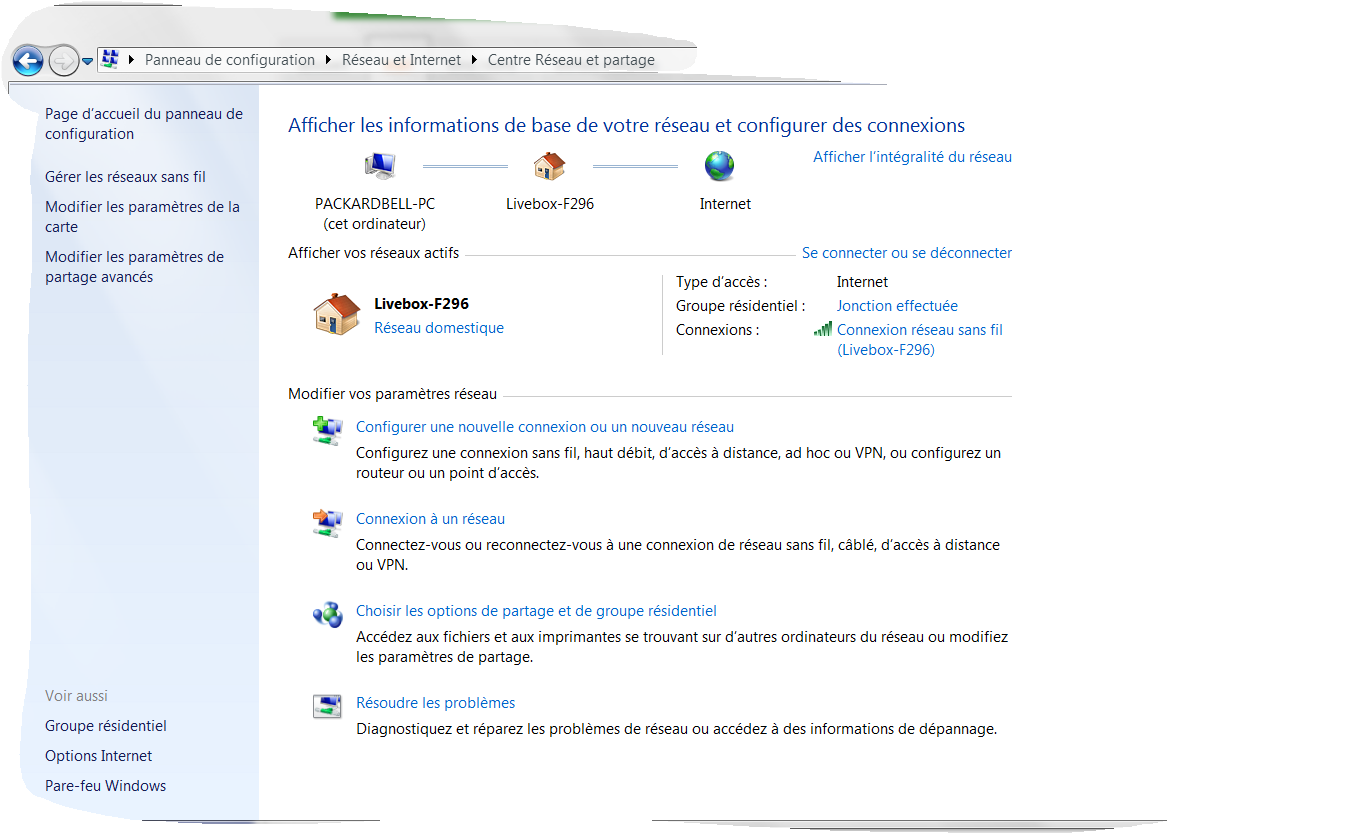
Task: Open the recent pages dropdown arrow
Action: pyautogui.click(x=87, y=61)
